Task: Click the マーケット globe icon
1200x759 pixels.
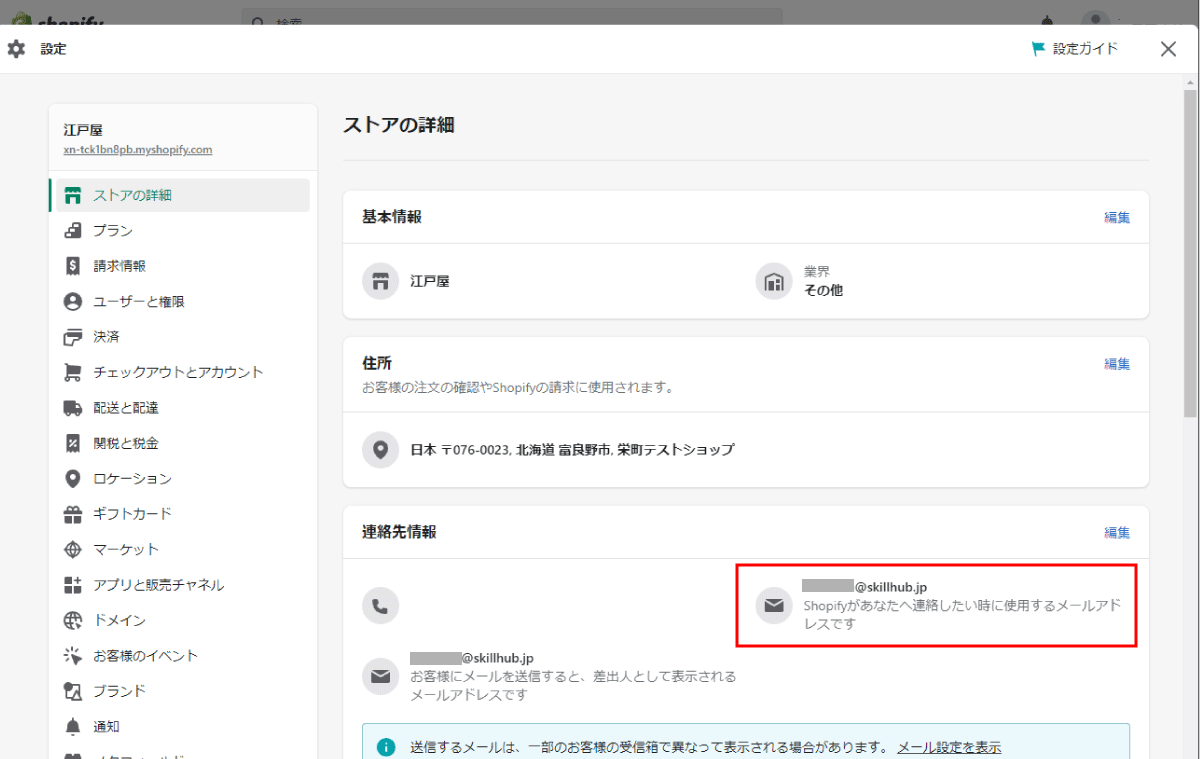Action: [x=73, y=550]
